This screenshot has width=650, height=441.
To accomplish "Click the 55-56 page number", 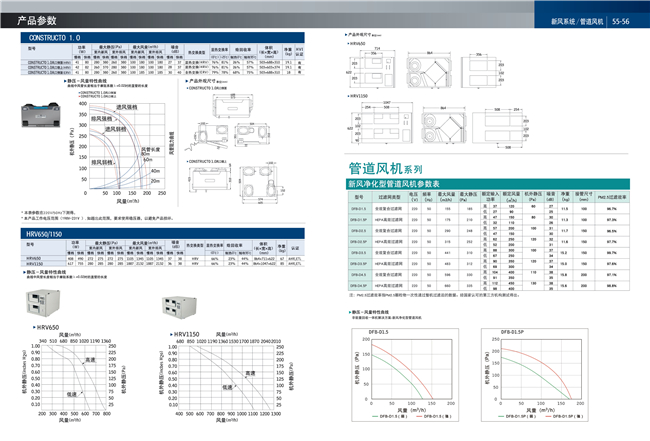I will pos(628,20).
